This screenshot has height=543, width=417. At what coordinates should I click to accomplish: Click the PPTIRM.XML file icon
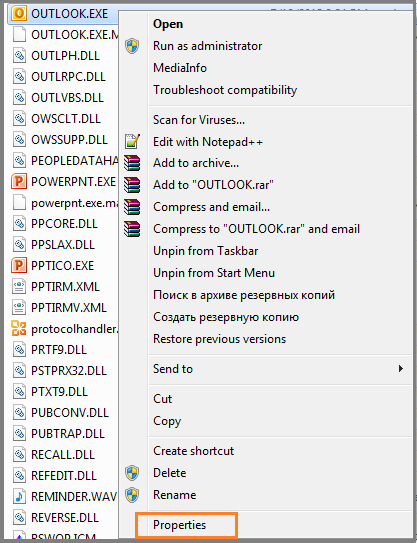[19, 287]
